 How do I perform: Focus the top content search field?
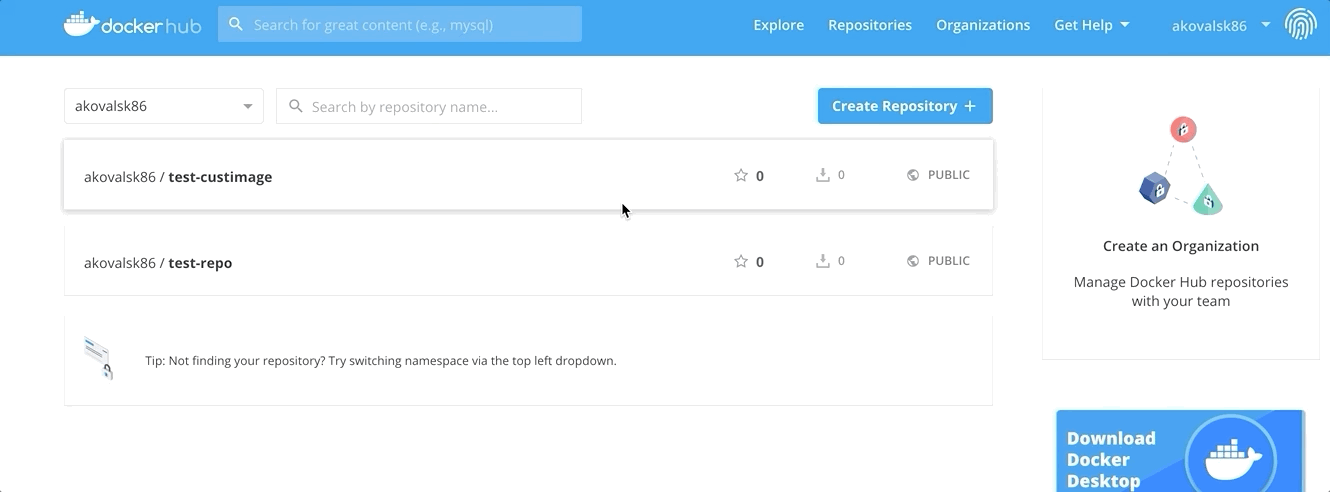pos(400,24)
